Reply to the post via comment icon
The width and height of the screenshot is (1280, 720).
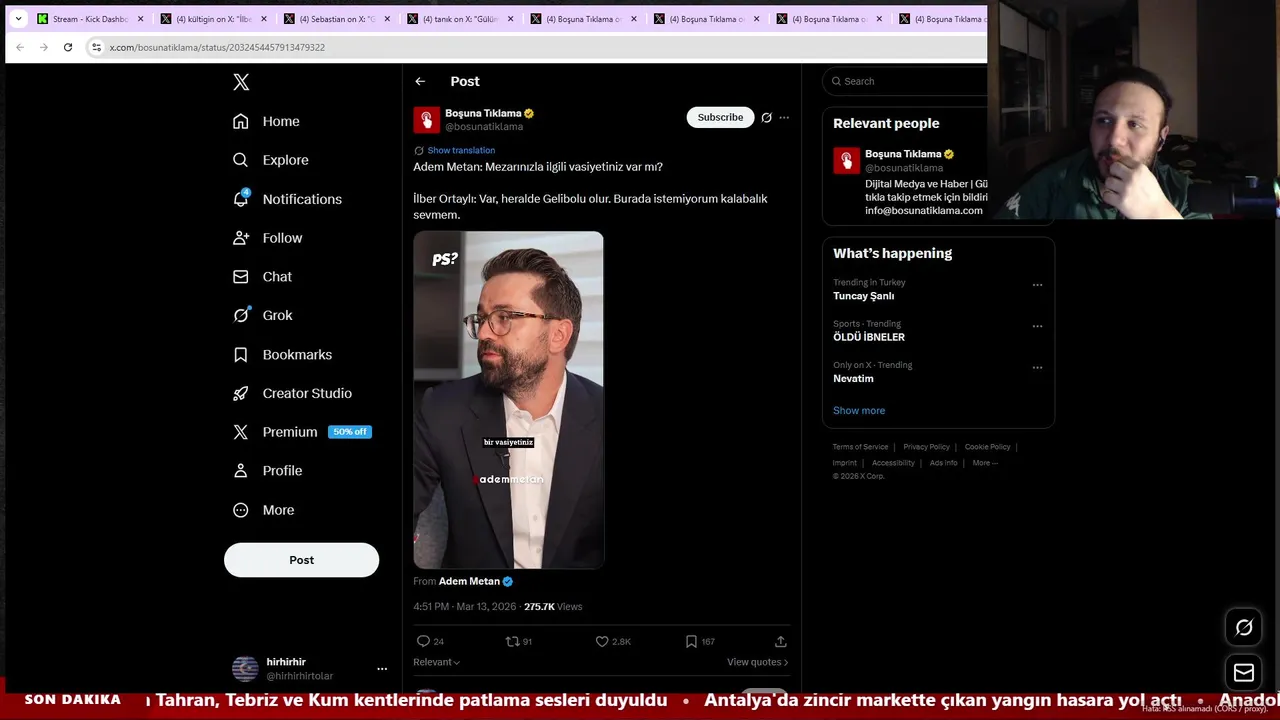[423, 641]
